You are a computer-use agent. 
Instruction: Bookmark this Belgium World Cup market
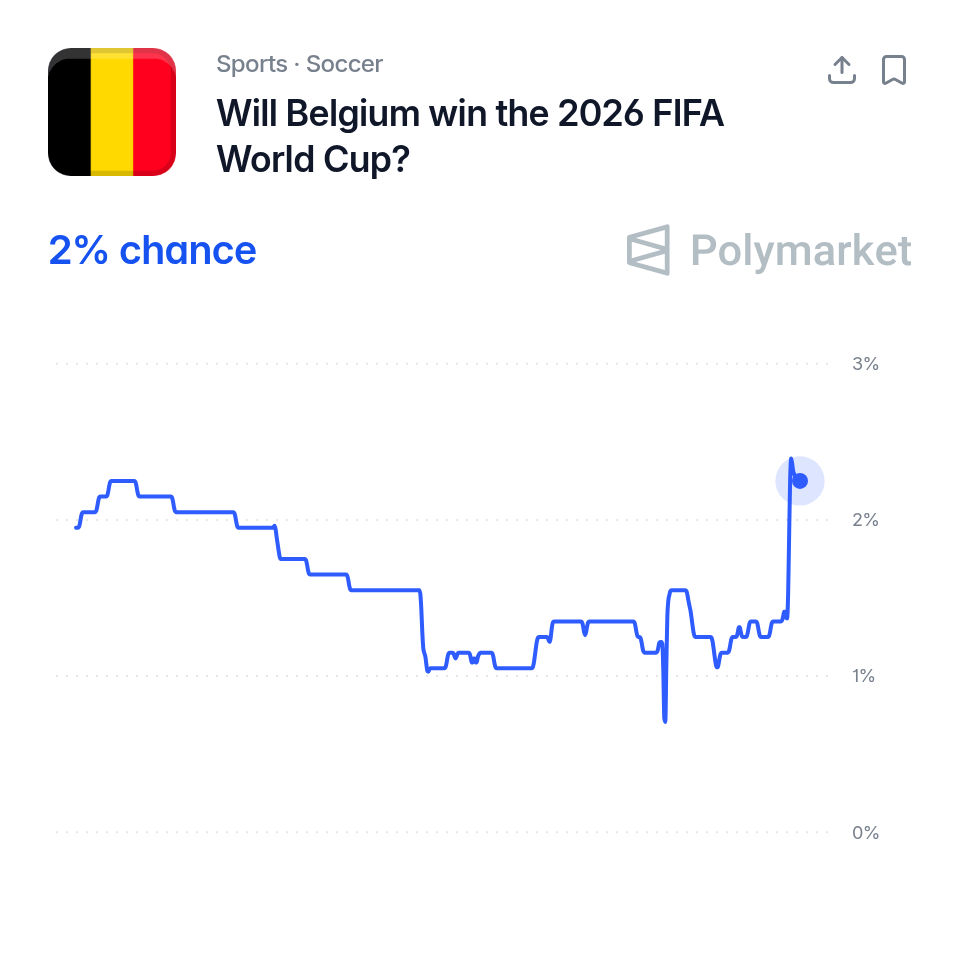pos(894,70)
